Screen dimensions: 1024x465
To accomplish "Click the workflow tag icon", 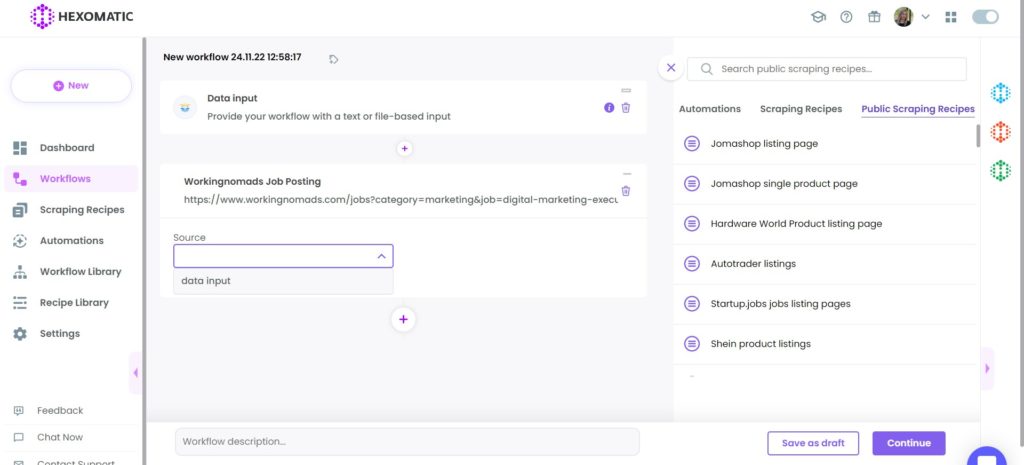I will click(x=334, y=59).
